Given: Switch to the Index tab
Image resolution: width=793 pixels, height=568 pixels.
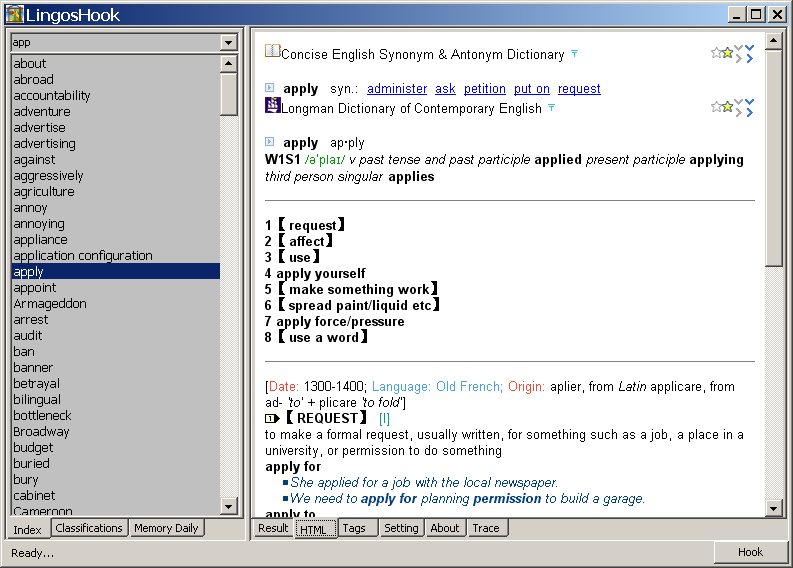Looking at the screenshot, I should 27,529.
